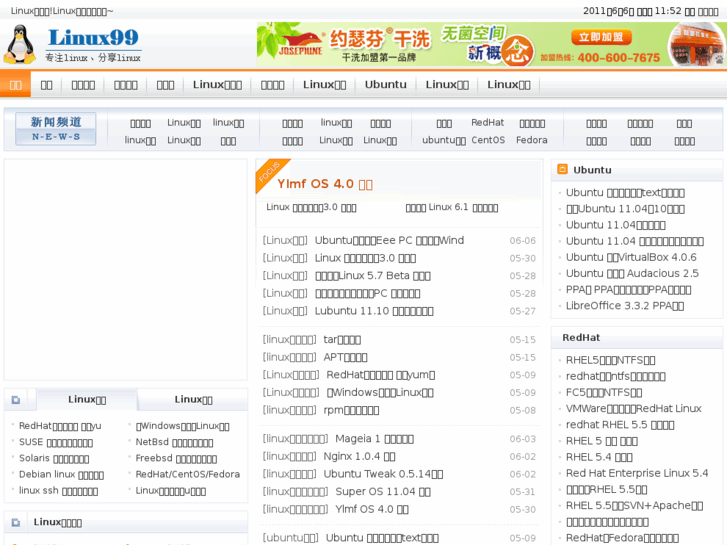Open the rpm article dated 05-08
Image resolution: width=727 pixels, height=545 pixels.
[351, 410]
